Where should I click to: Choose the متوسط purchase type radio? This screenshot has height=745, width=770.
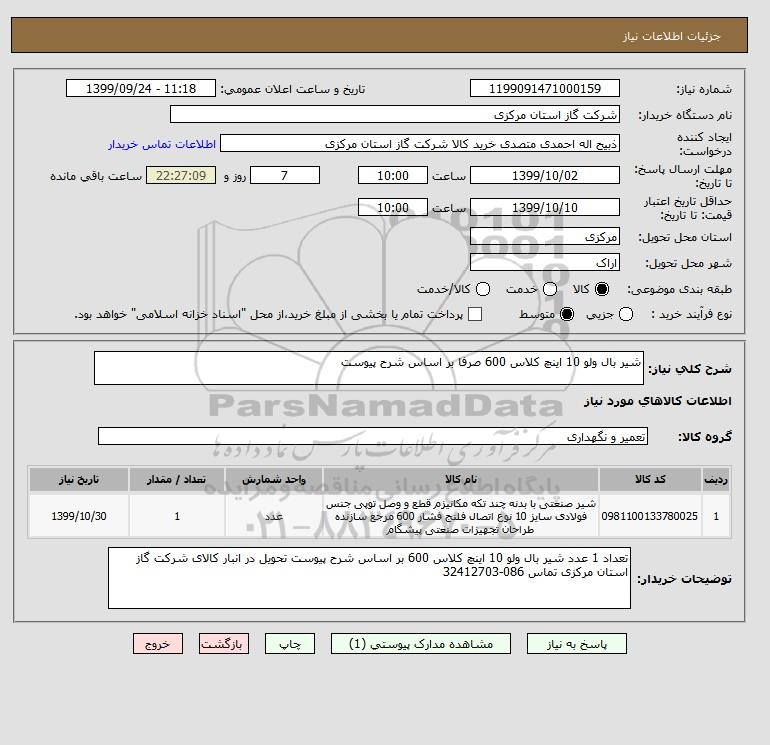pyautogui.click(x=567, y=314)
